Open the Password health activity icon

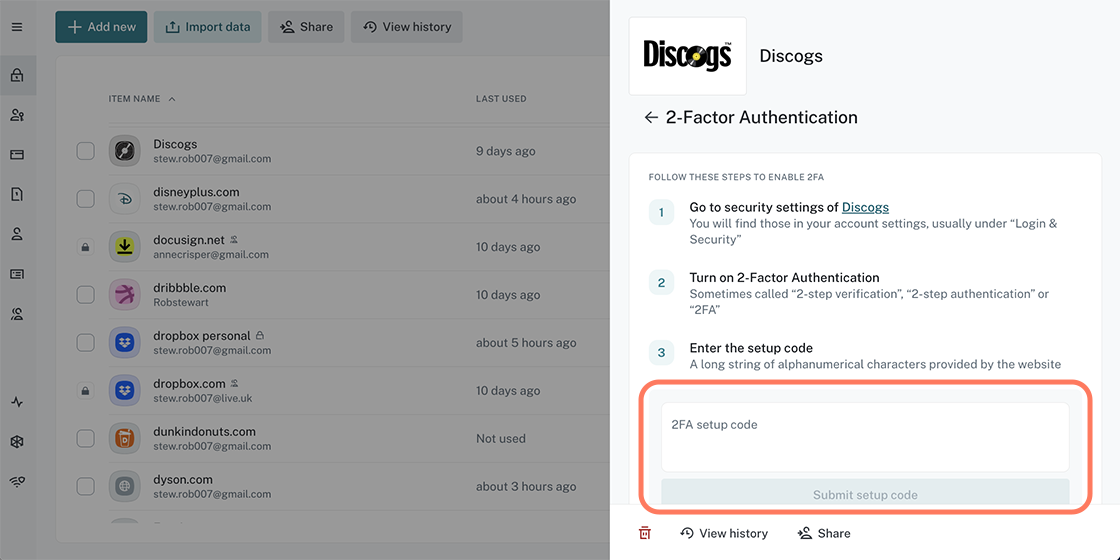point(17,402)
